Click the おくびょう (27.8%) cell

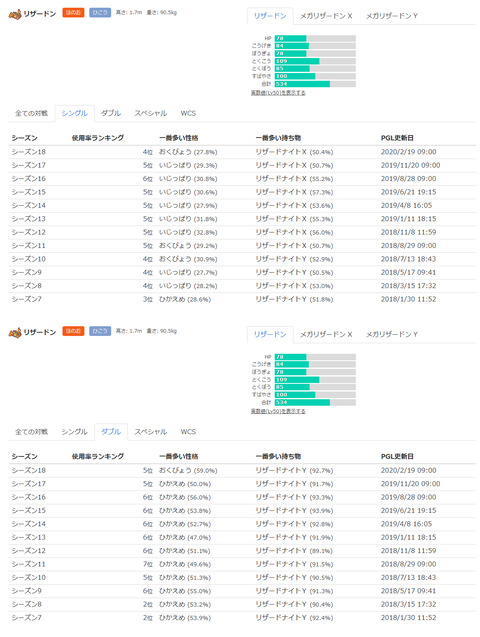coord(188,152)
